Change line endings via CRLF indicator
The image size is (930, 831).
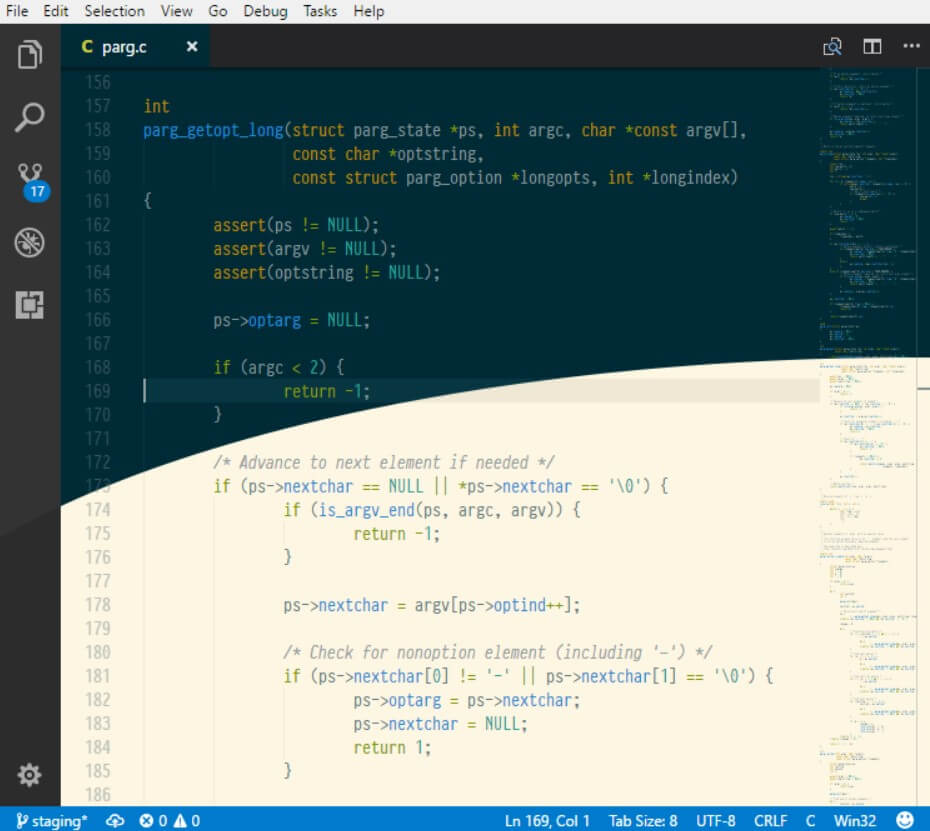tap(770, 820)
